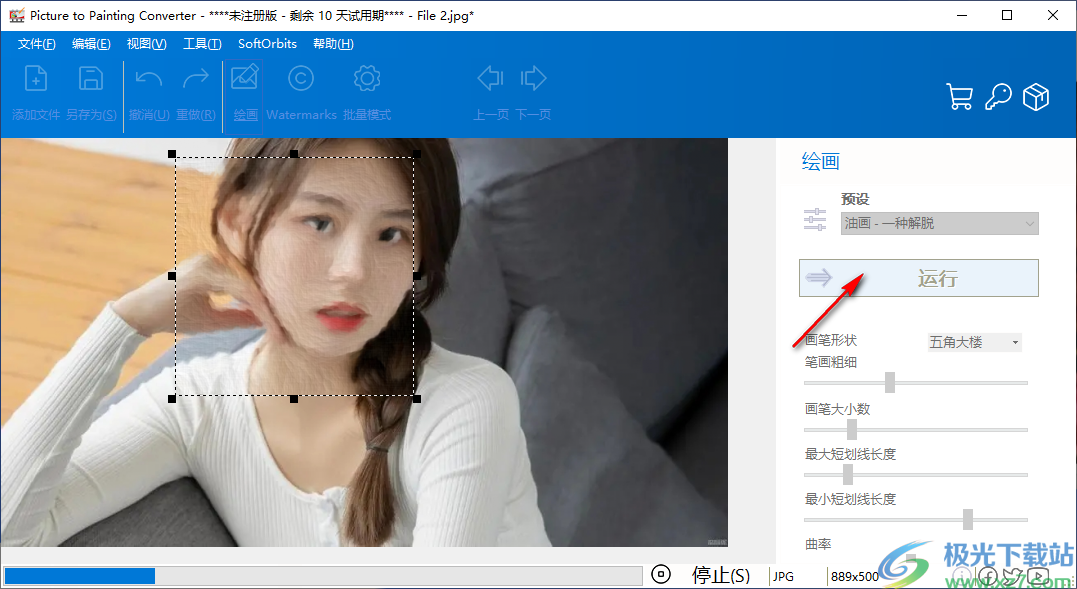This screenshot has height=589, width=1077.
Task: Go to previous page (上一页) arrow
Action: [490, 78]
